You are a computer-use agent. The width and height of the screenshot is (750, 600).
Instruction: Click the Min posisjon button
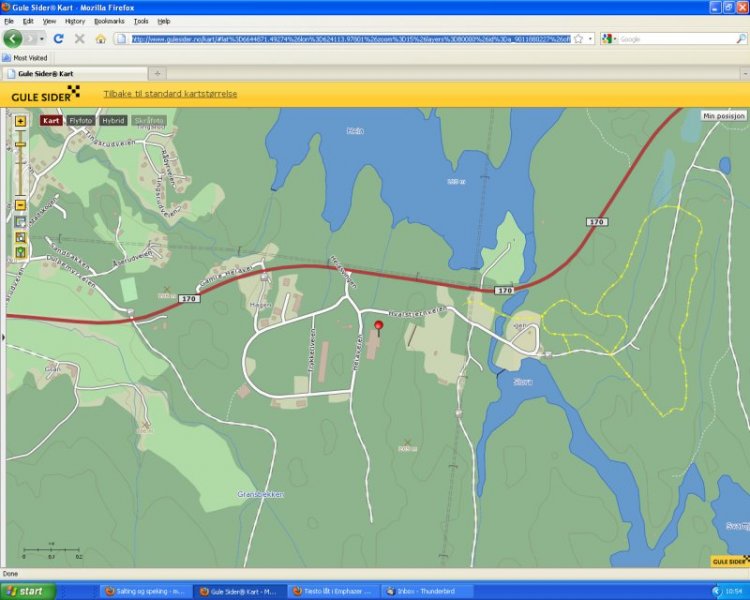click(723, 116)
